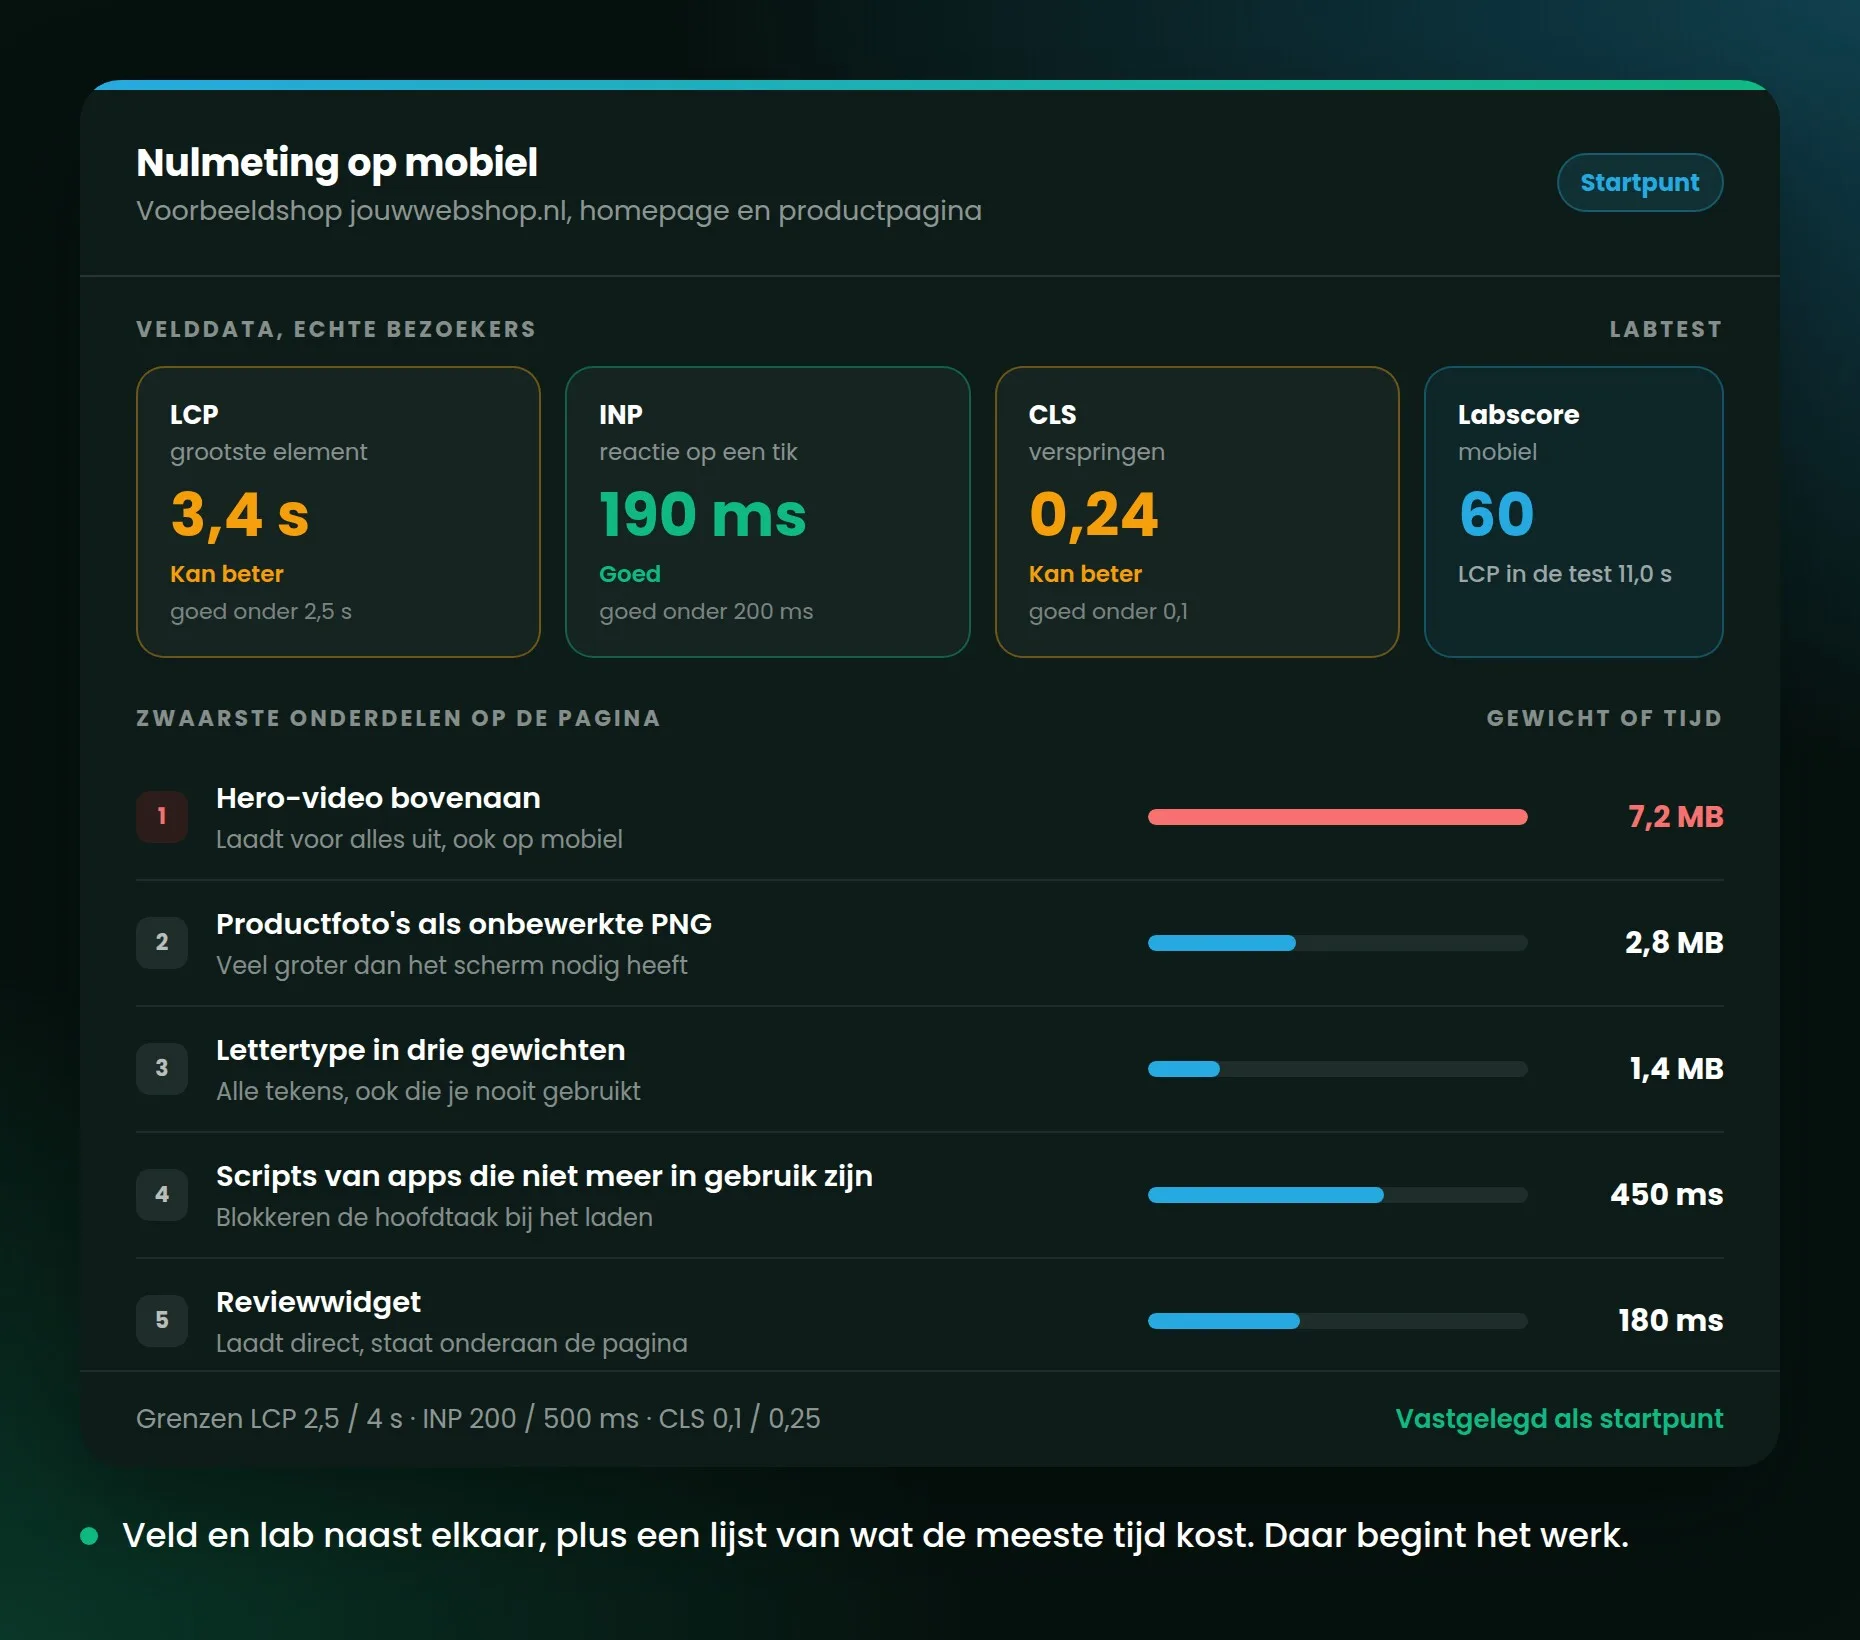Click the red Hero-video 7,2 MB bar
This screenshot has width=1860, height=1640.
[x=1337, y=817]
